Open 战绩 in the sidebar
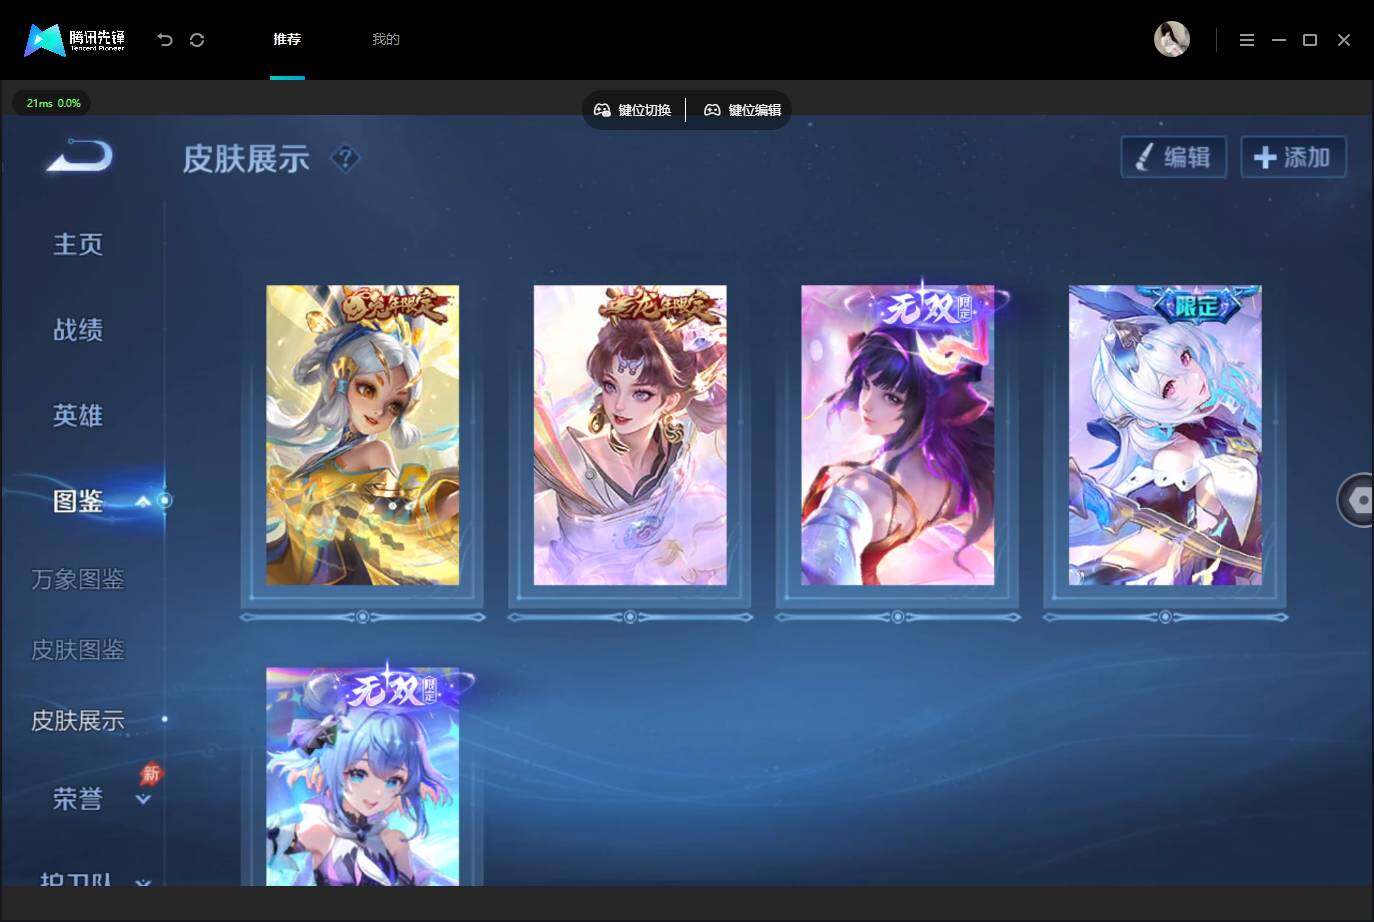The height and width of the screenshot is (922, 1374). [78, 330]
